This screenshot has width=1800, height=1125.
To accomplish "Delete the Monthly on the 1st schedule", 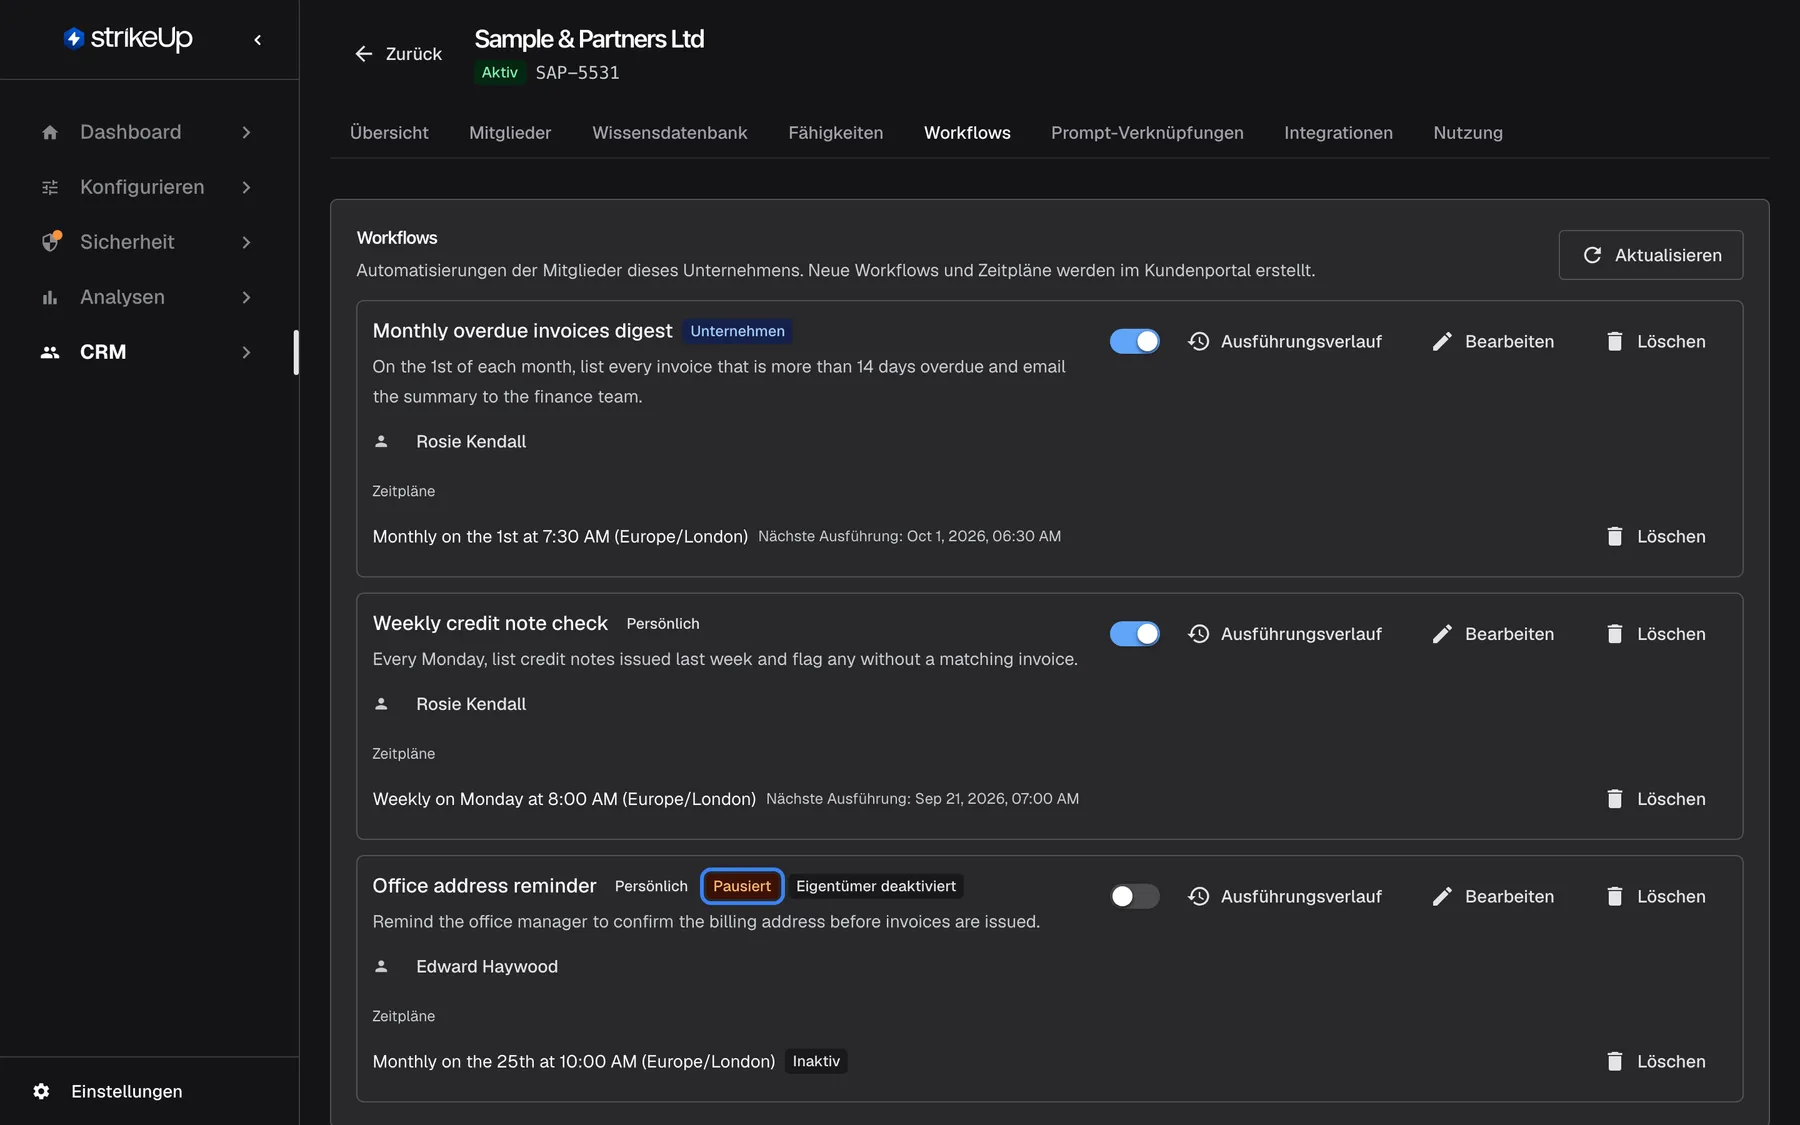I will 1656,536.
